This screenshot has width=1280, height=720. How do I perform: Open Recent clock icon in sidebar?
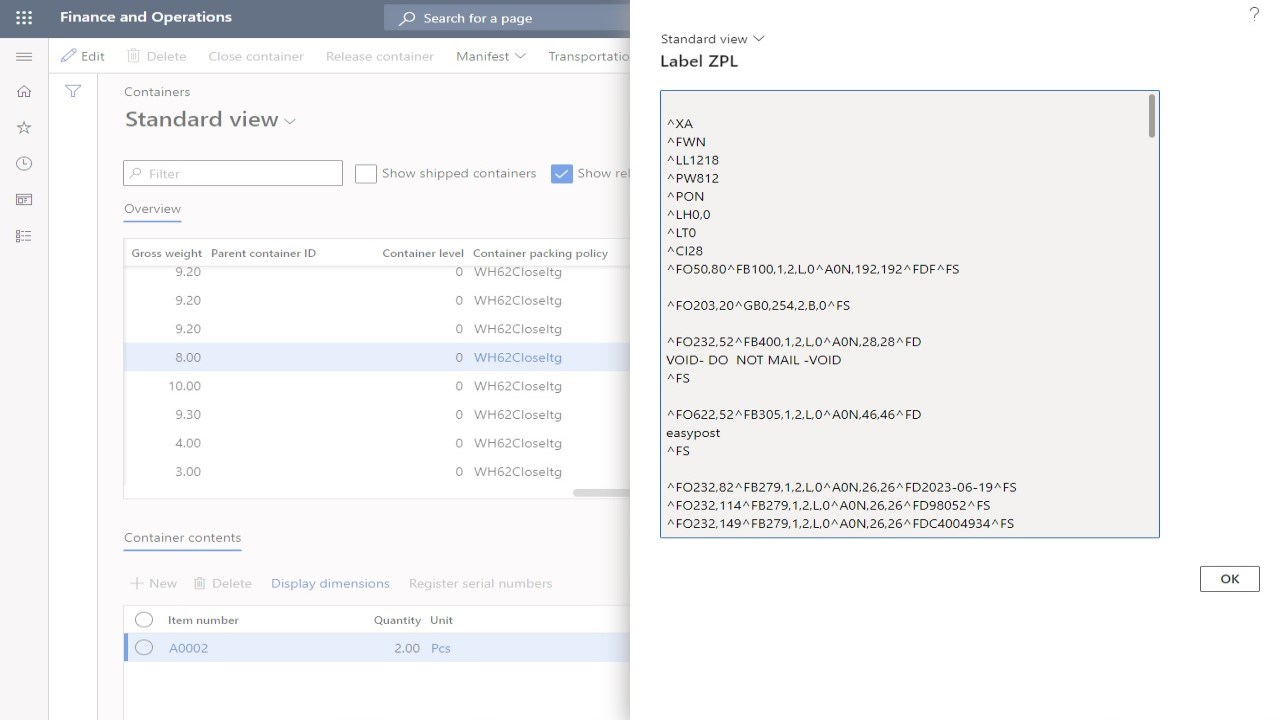(24, 163)
